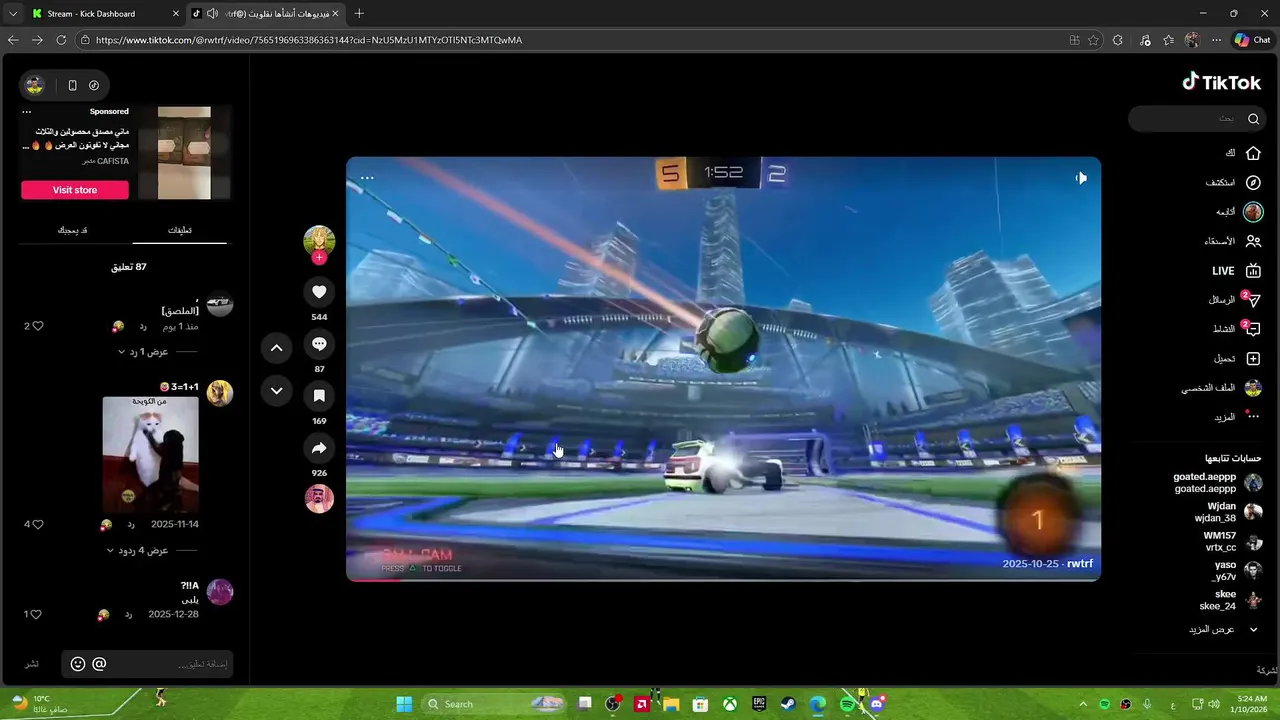Open the goated.aeppp followed account
This screenshot has height=720, width=1280.
(x=1217, y=483)
